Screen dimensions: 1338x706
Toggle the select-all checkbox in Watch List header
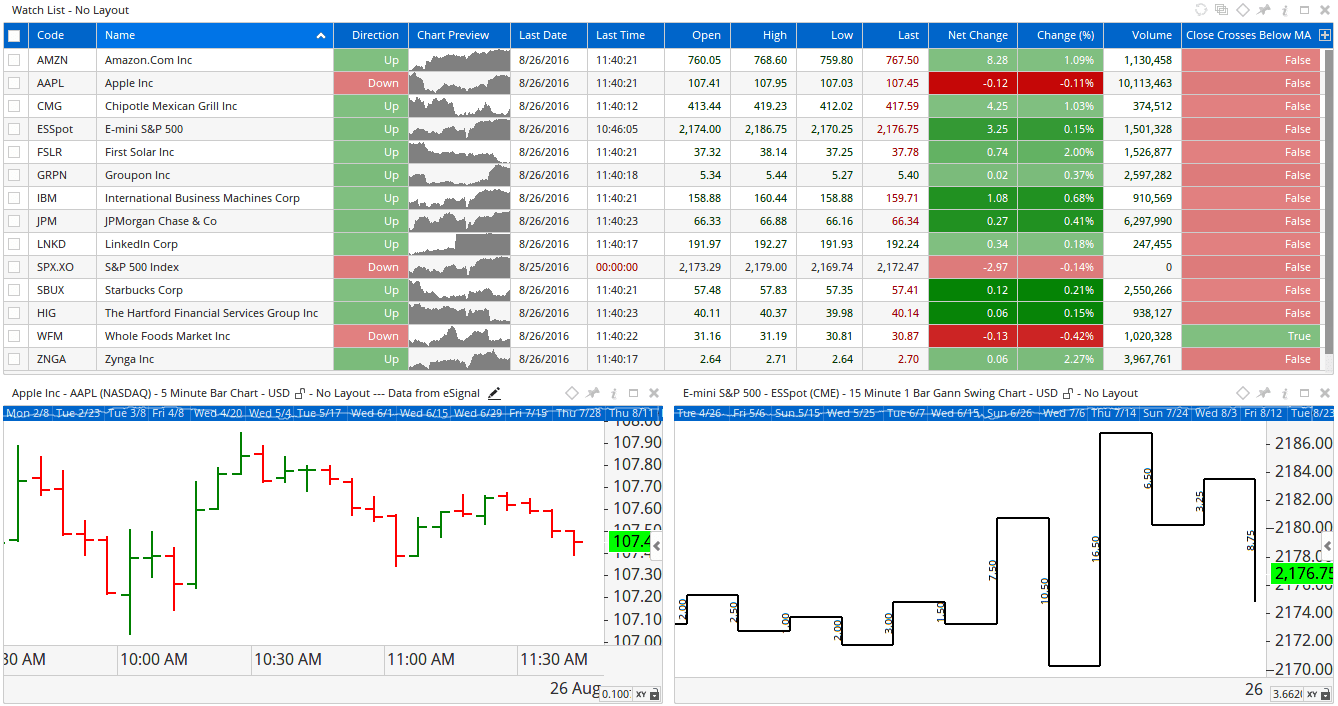[14, 35]
